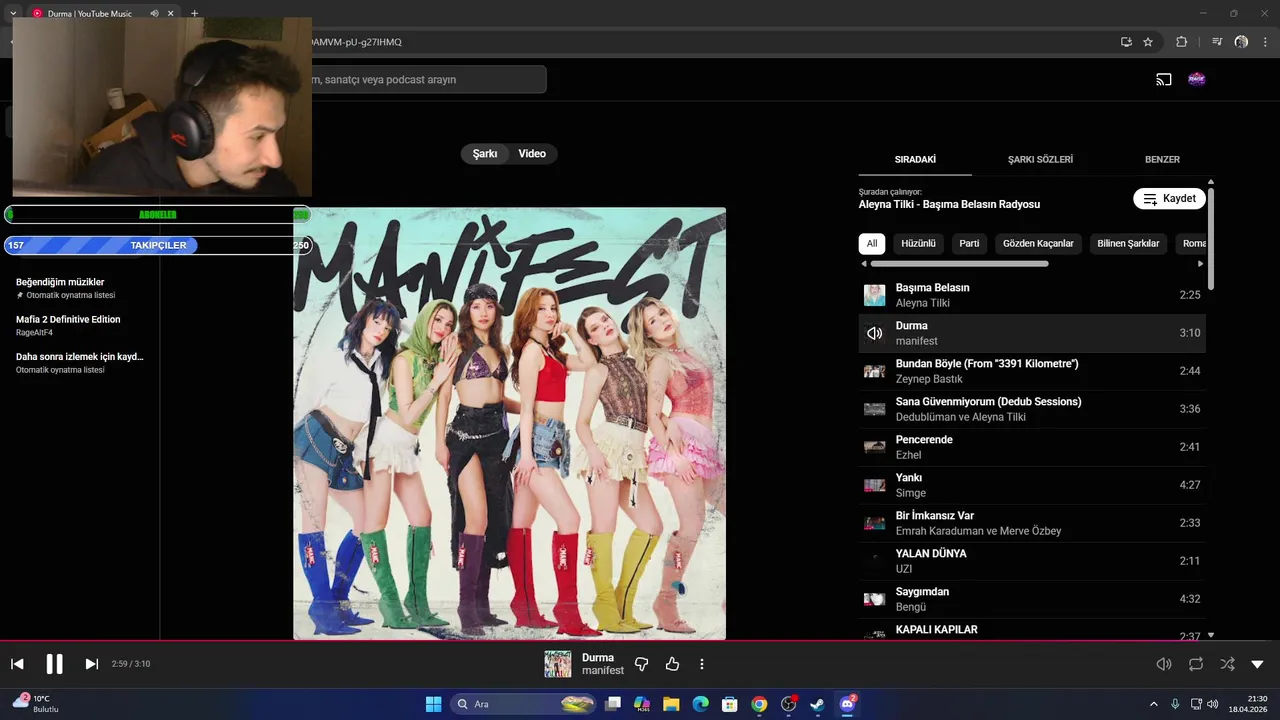This screenshot has height=720, width=1280.
Task: Click the Zeynep Bastık artist link
Action: coord(929,379)
